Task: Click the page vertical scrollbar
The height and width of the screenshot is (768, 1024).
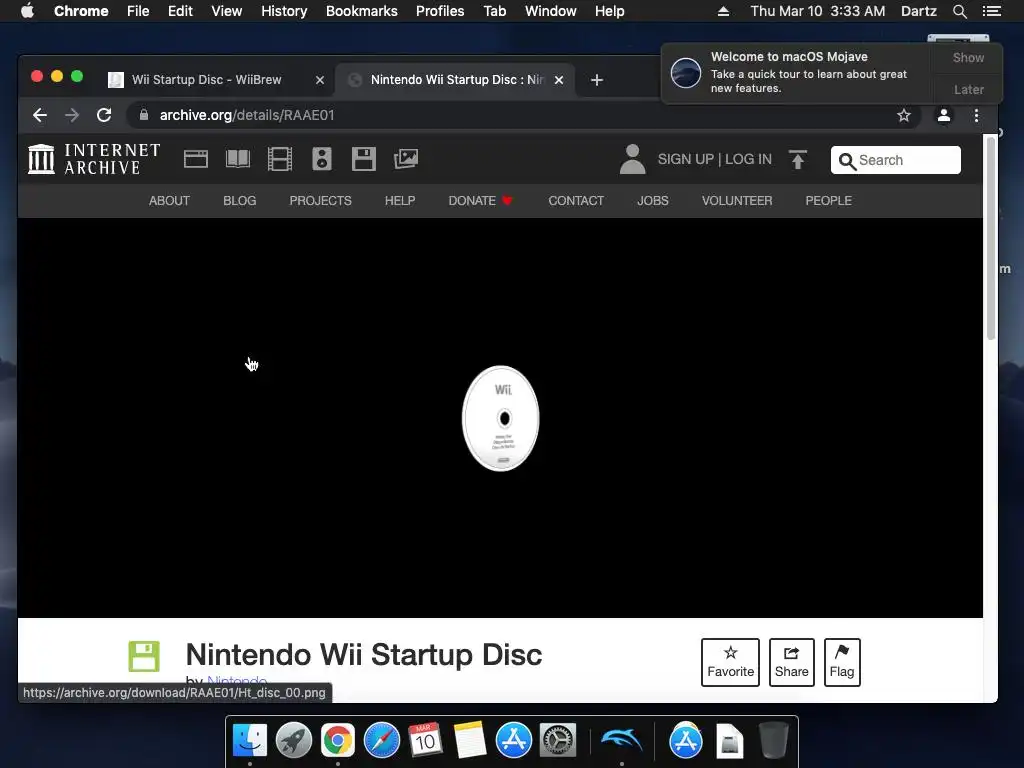Action: point(991,238)
